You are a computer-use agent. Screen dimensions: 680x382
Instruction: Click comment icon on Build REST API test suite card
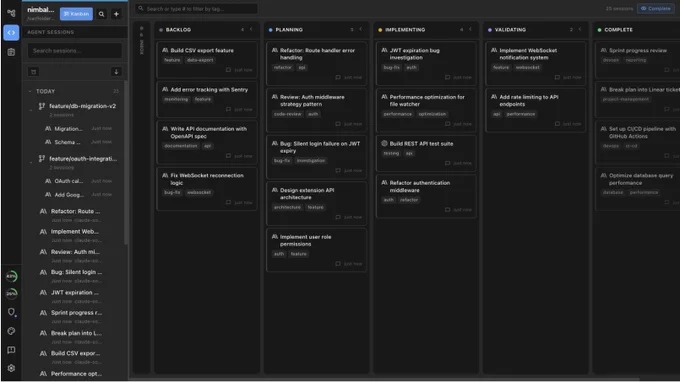point(448,163)
